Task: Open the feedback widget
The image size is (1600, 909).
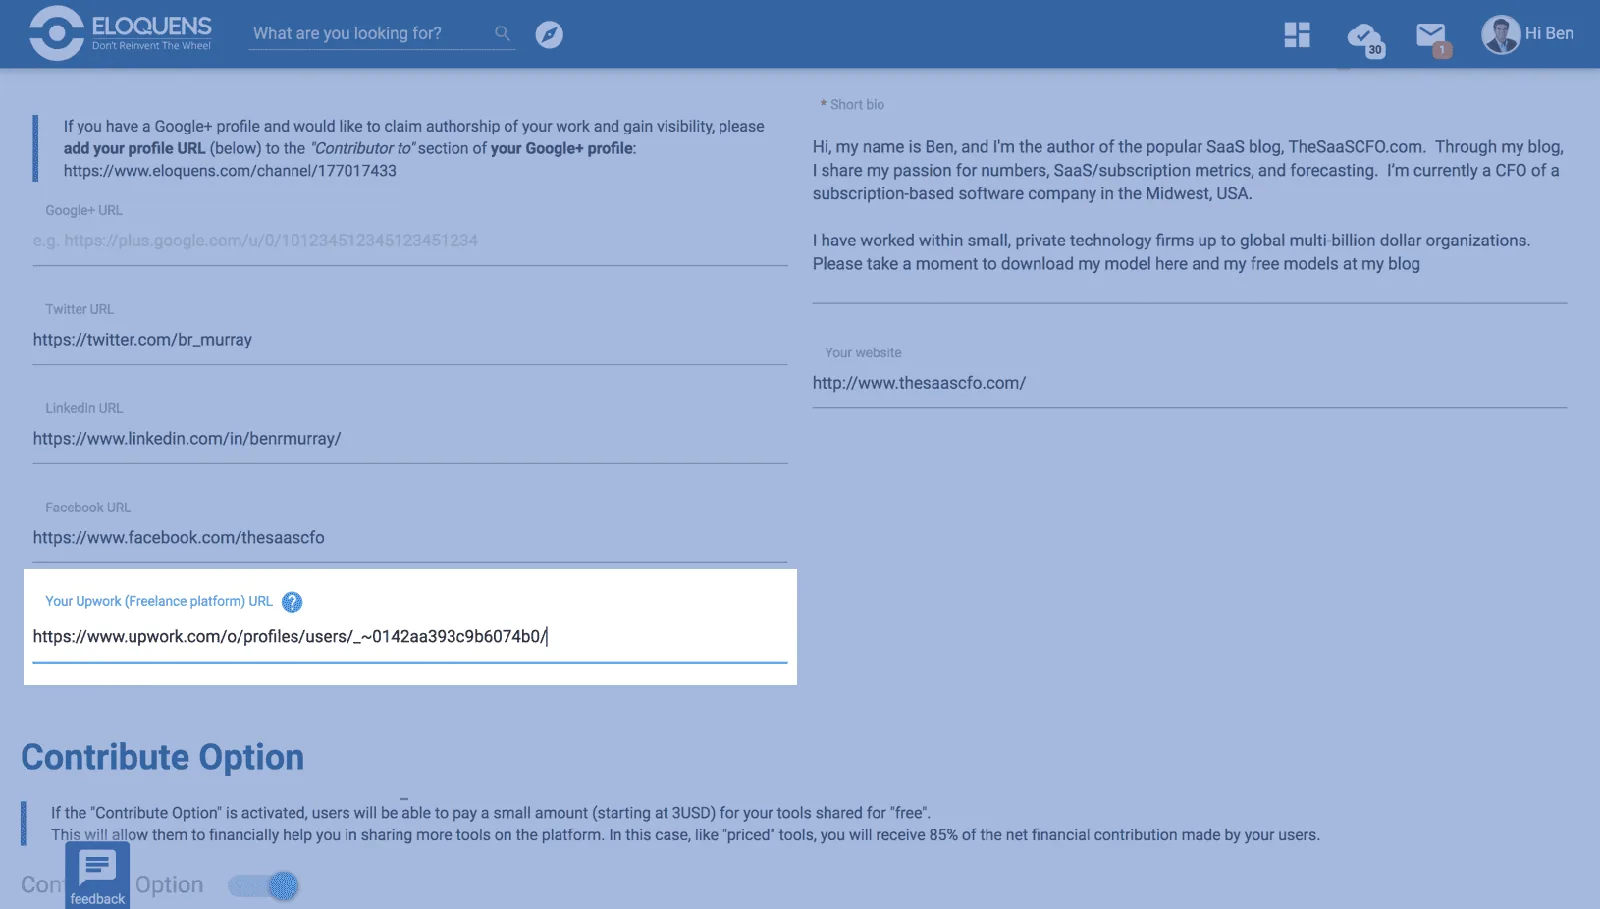Action: pos(98,875)
